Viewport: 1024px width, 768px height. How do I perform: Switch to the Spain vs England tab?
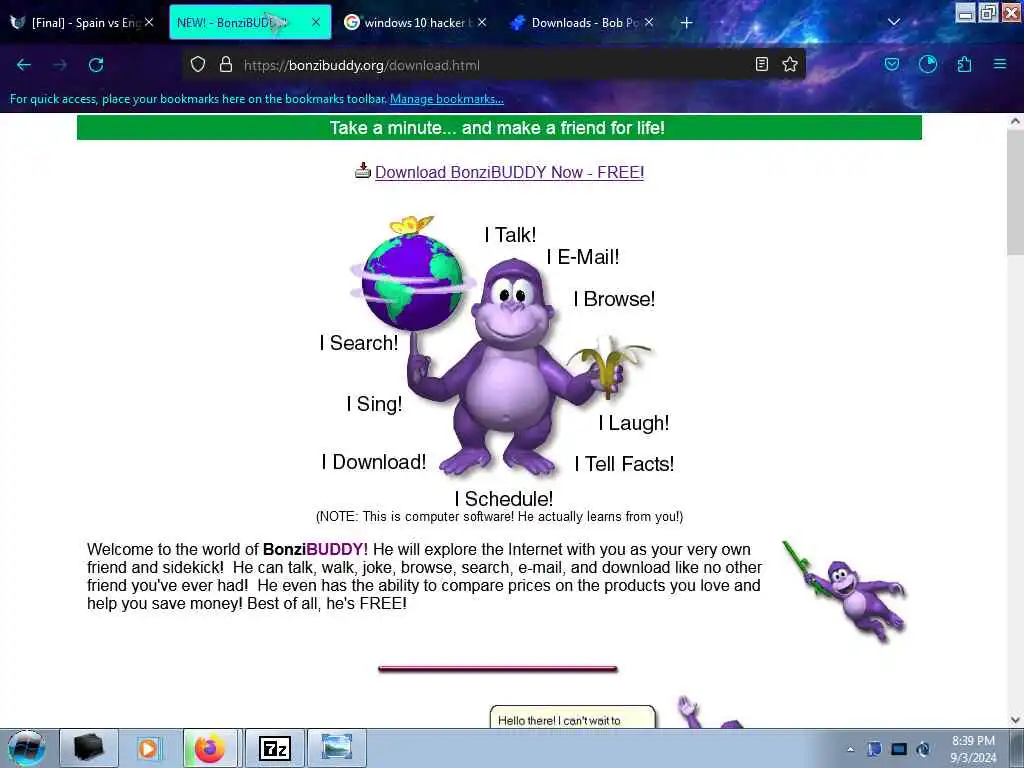click(x=82, y=22)
